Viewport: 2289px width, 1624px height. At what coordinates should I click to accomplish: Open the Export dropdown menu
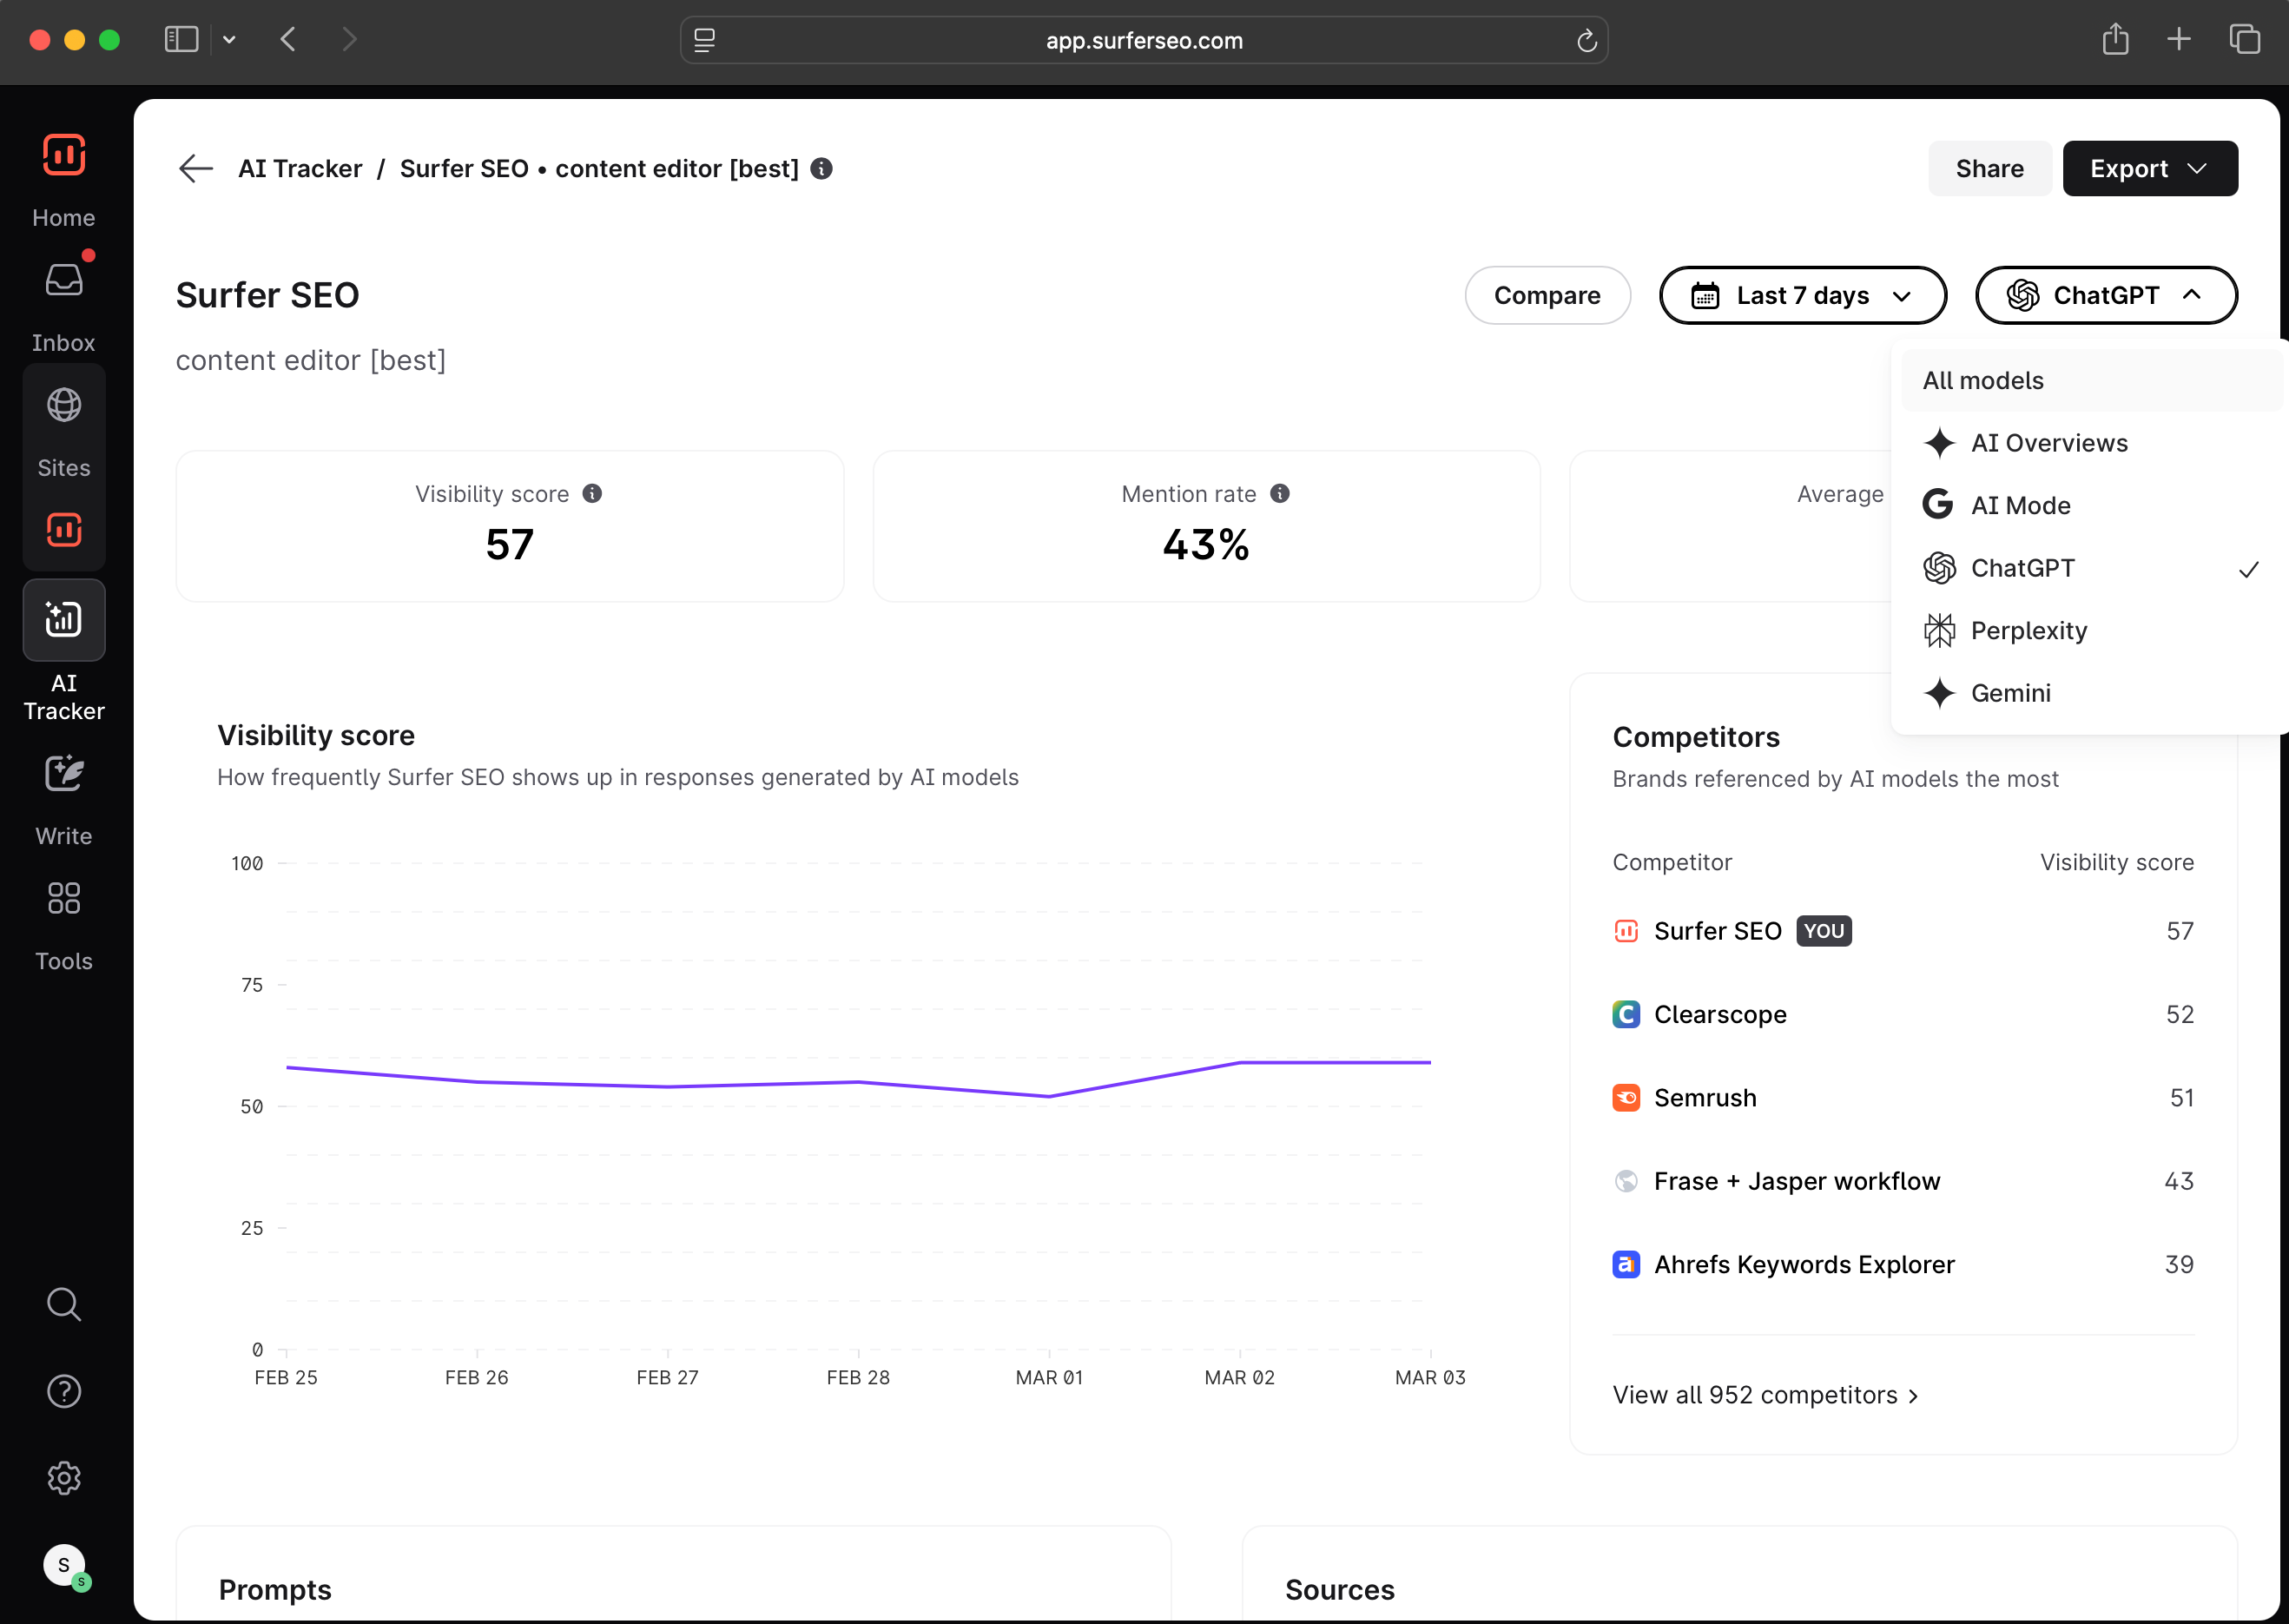pos(2149,168)
